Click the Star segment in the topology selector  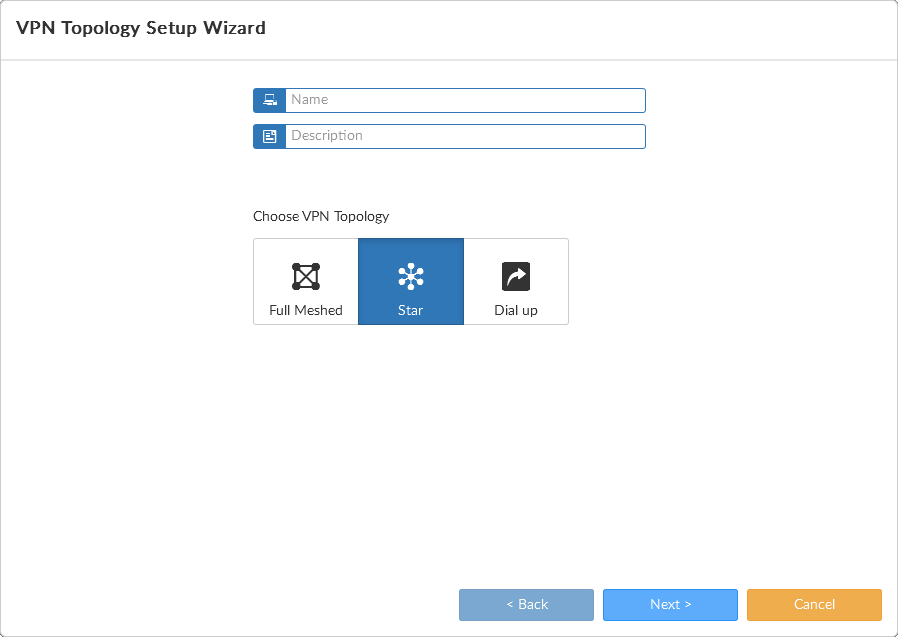[x=410, y=281]
